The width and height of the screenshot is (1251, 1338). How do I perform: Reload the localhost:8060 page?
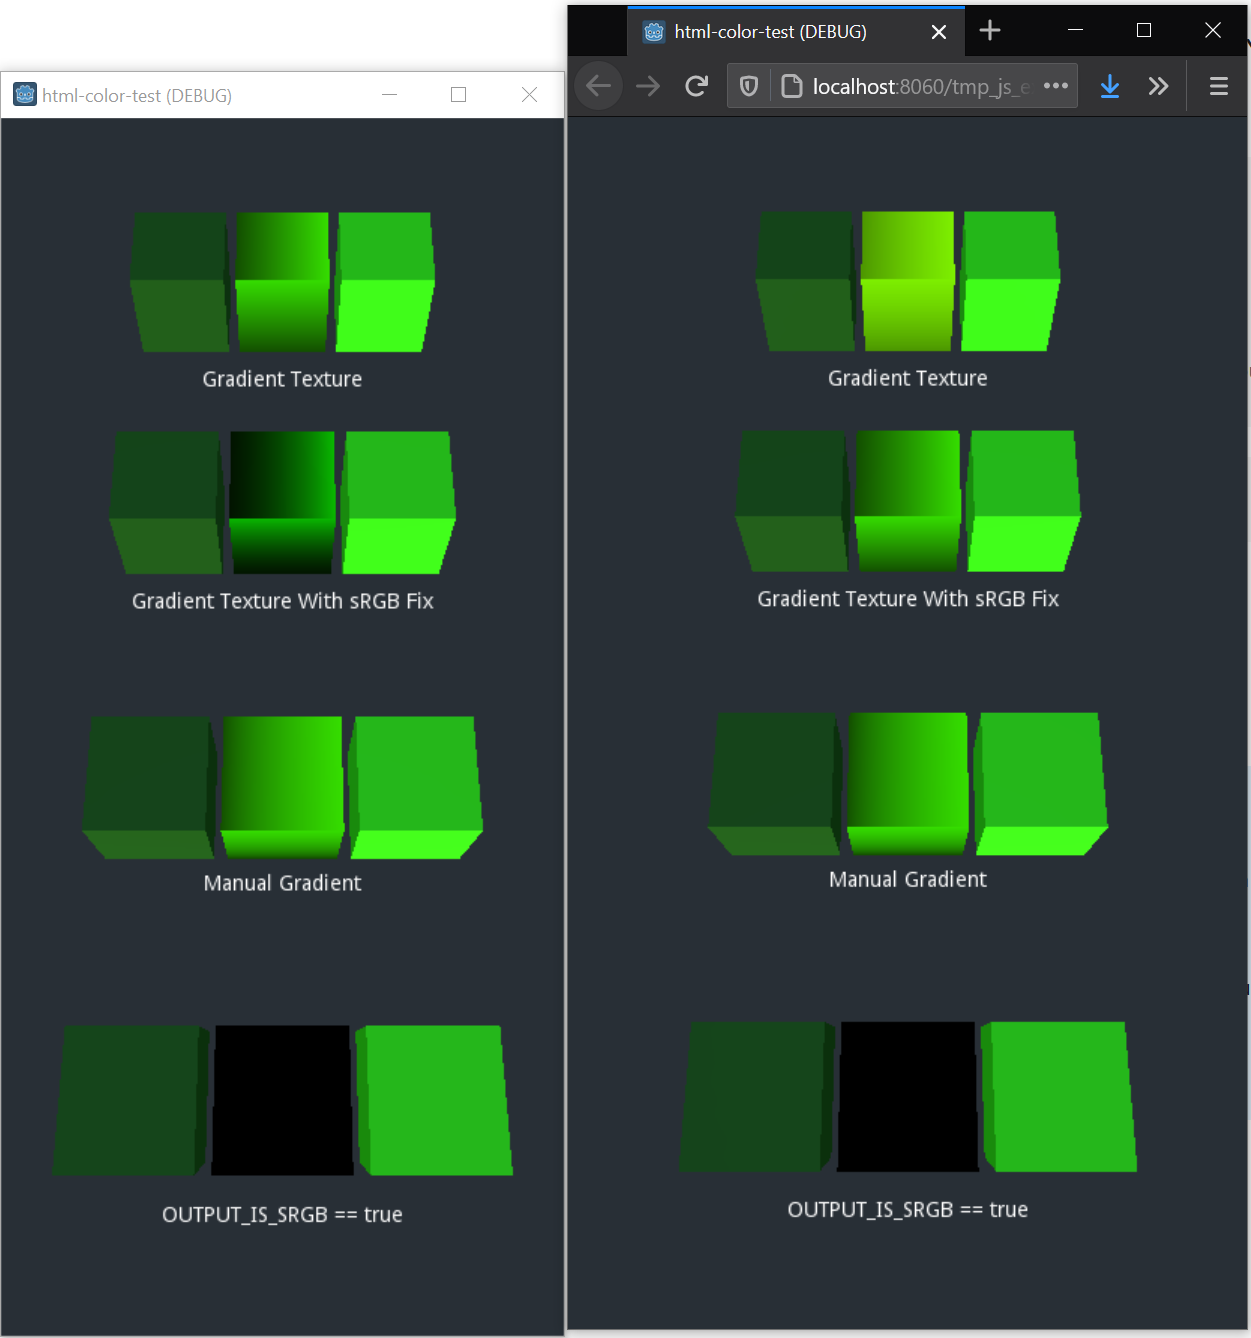click(697, 86)
